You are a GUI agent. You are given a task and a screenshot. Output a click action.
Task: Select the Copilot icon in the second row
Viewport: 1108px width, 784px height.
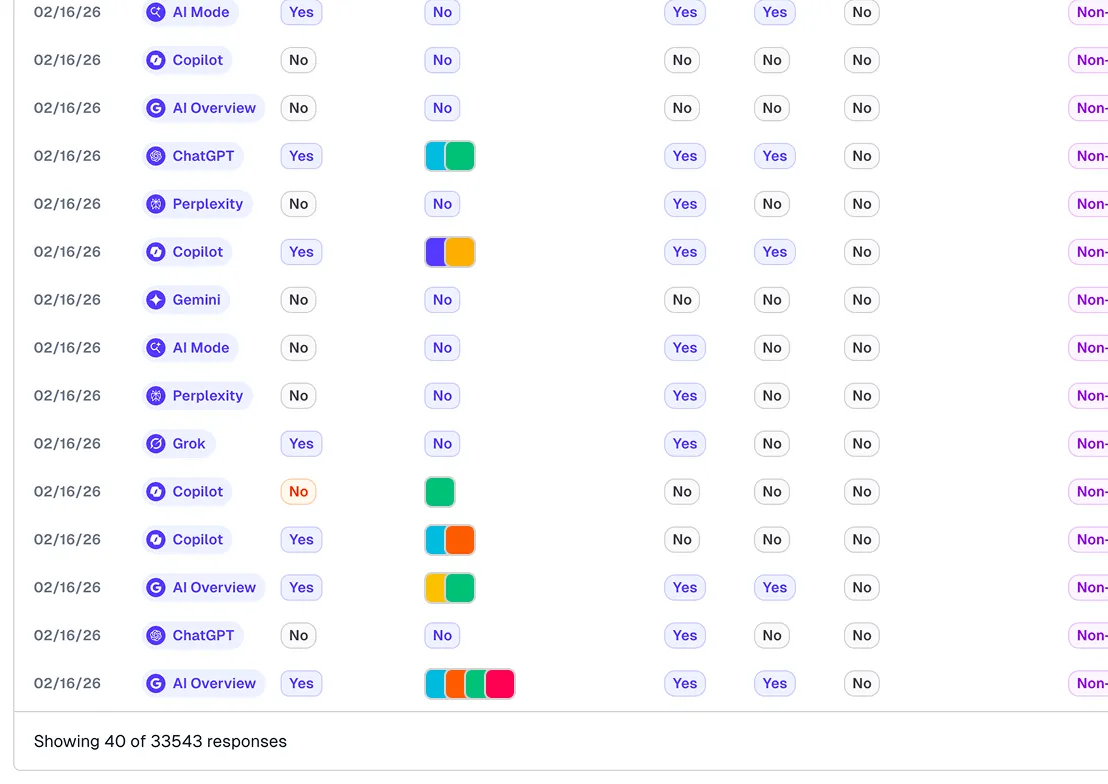[x=156, y=60]
